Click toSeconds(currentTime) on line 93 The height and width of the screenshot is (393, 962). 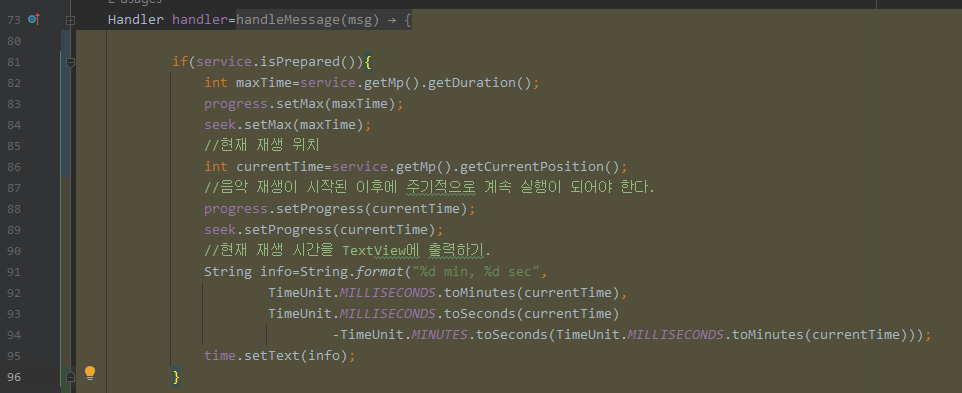tap(531, 313)
